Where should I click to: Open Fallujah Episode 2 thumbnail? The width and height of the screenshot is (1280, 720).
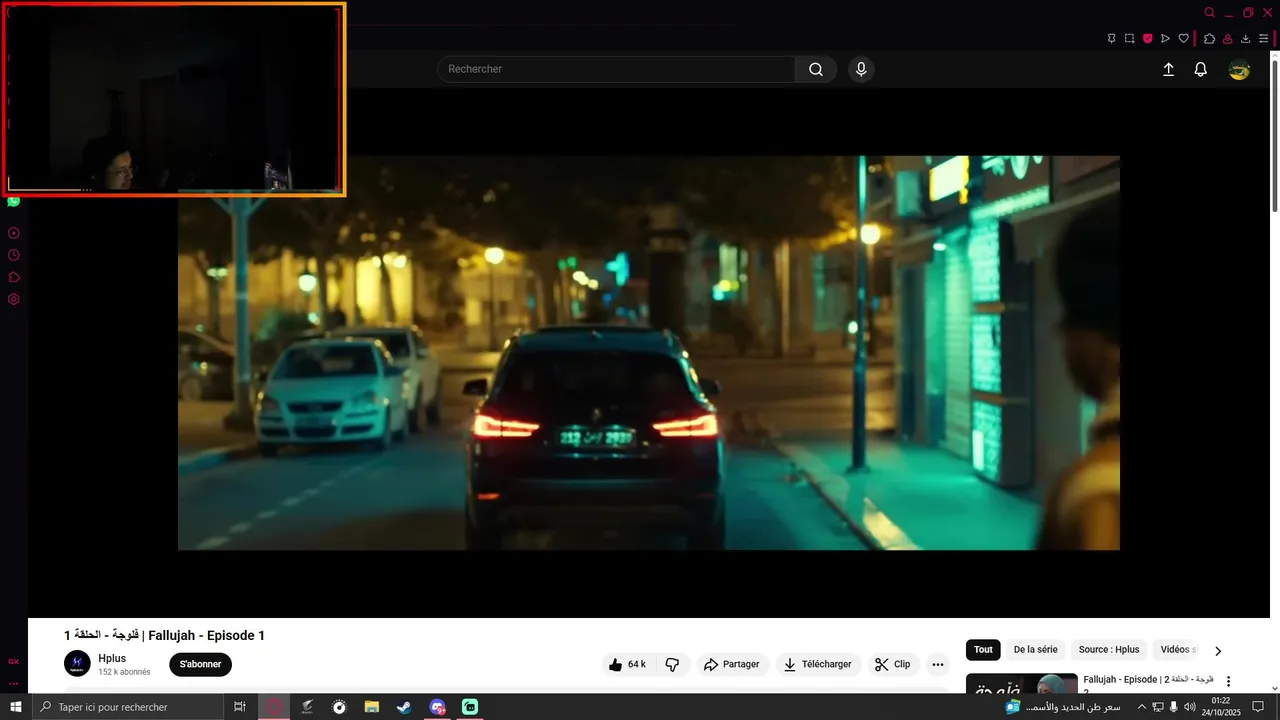1021,684
